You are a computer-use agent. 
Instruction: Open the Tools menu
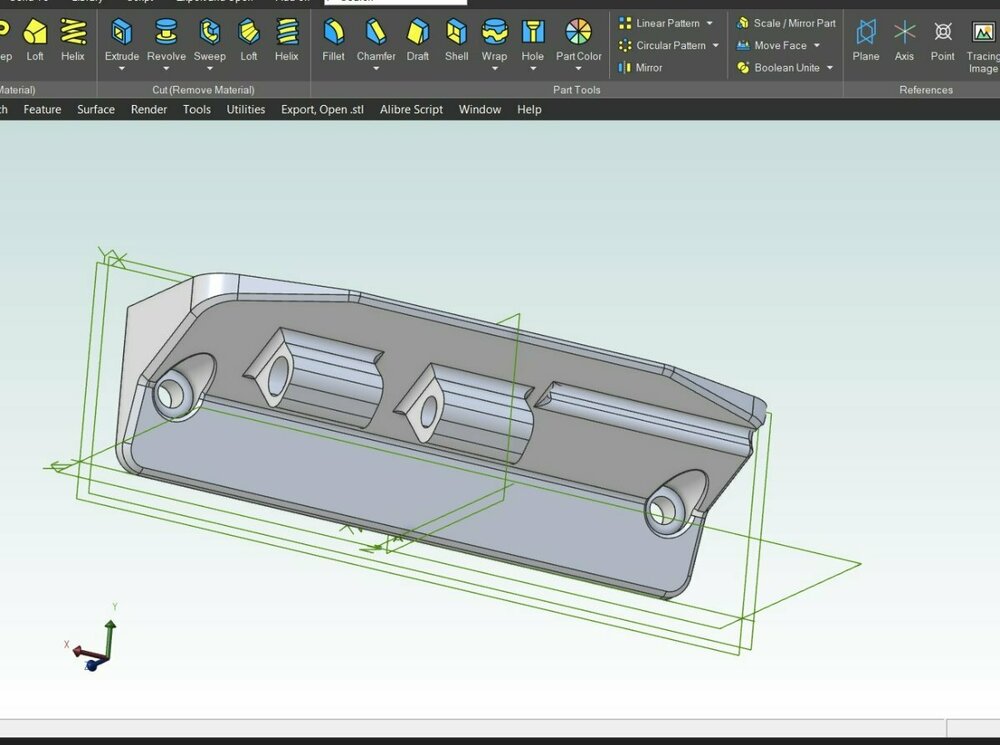click(196, 109)
